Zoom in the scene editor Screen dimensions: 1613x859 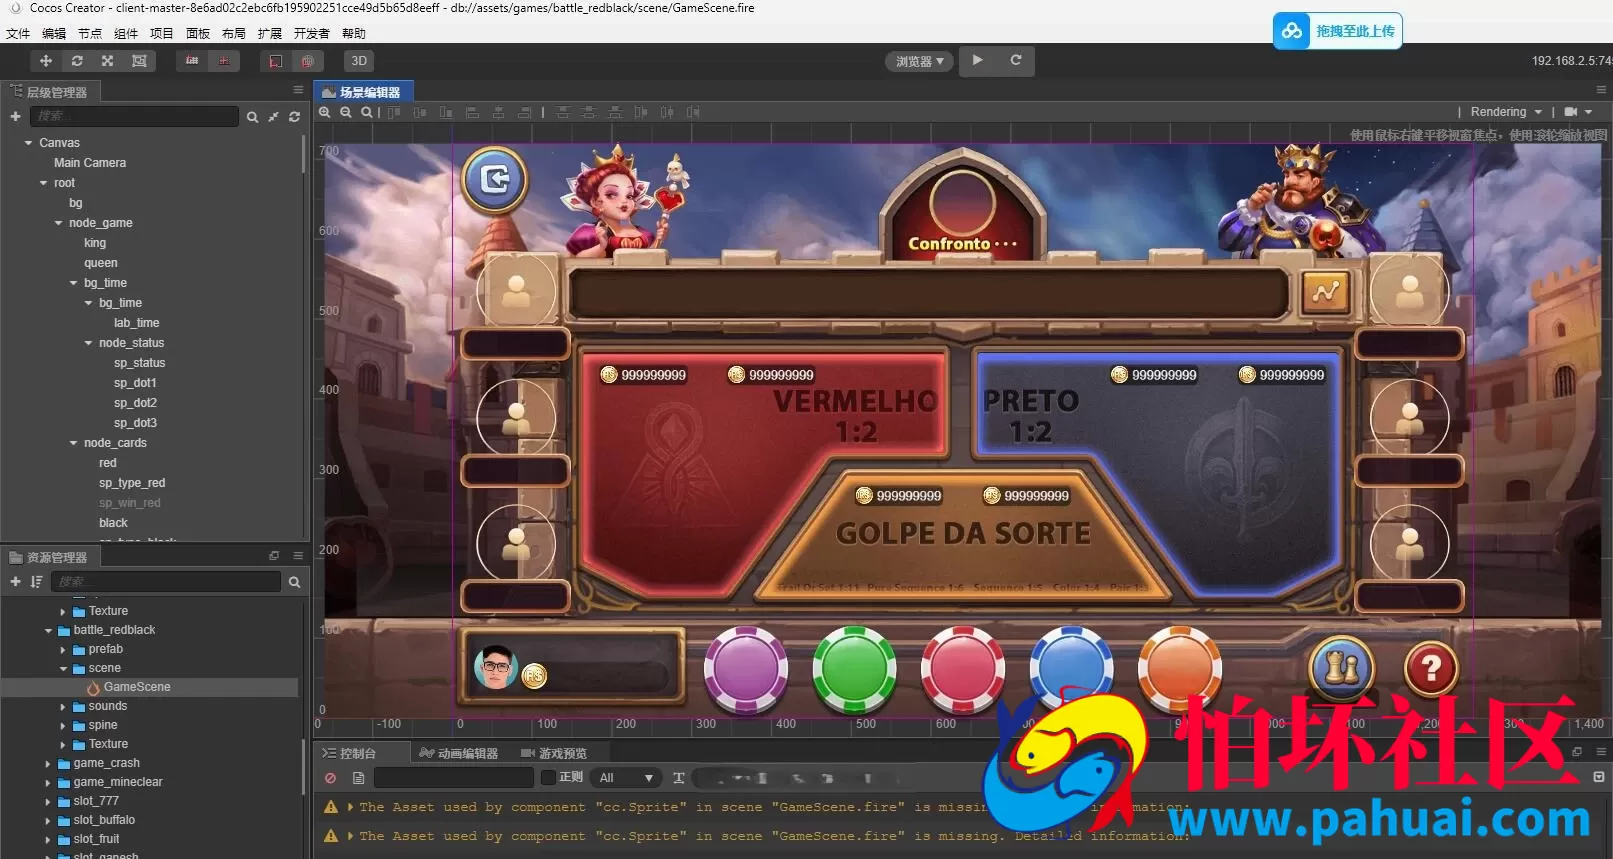325,112
